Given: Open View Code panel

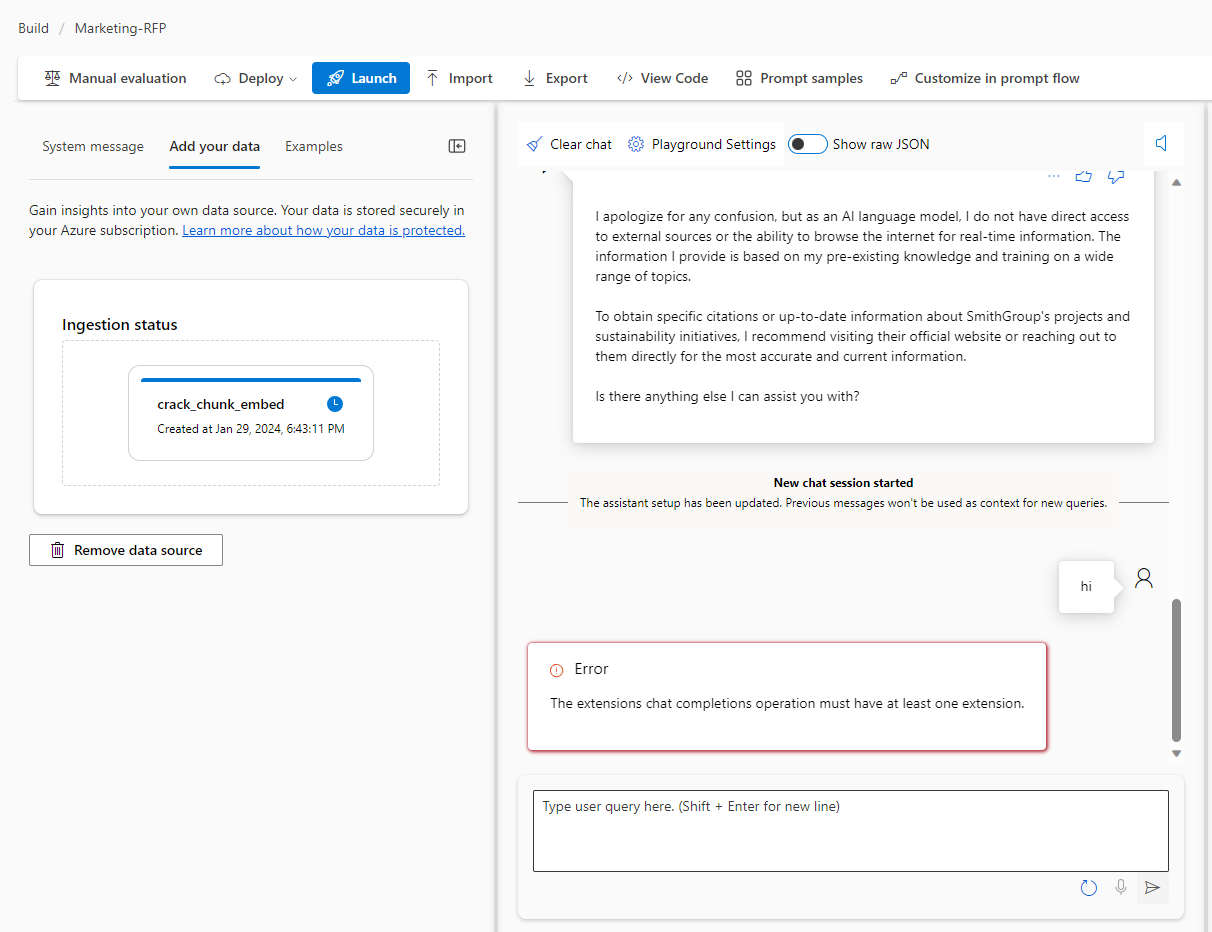Looking at the screenshot, I should (662, 77).
